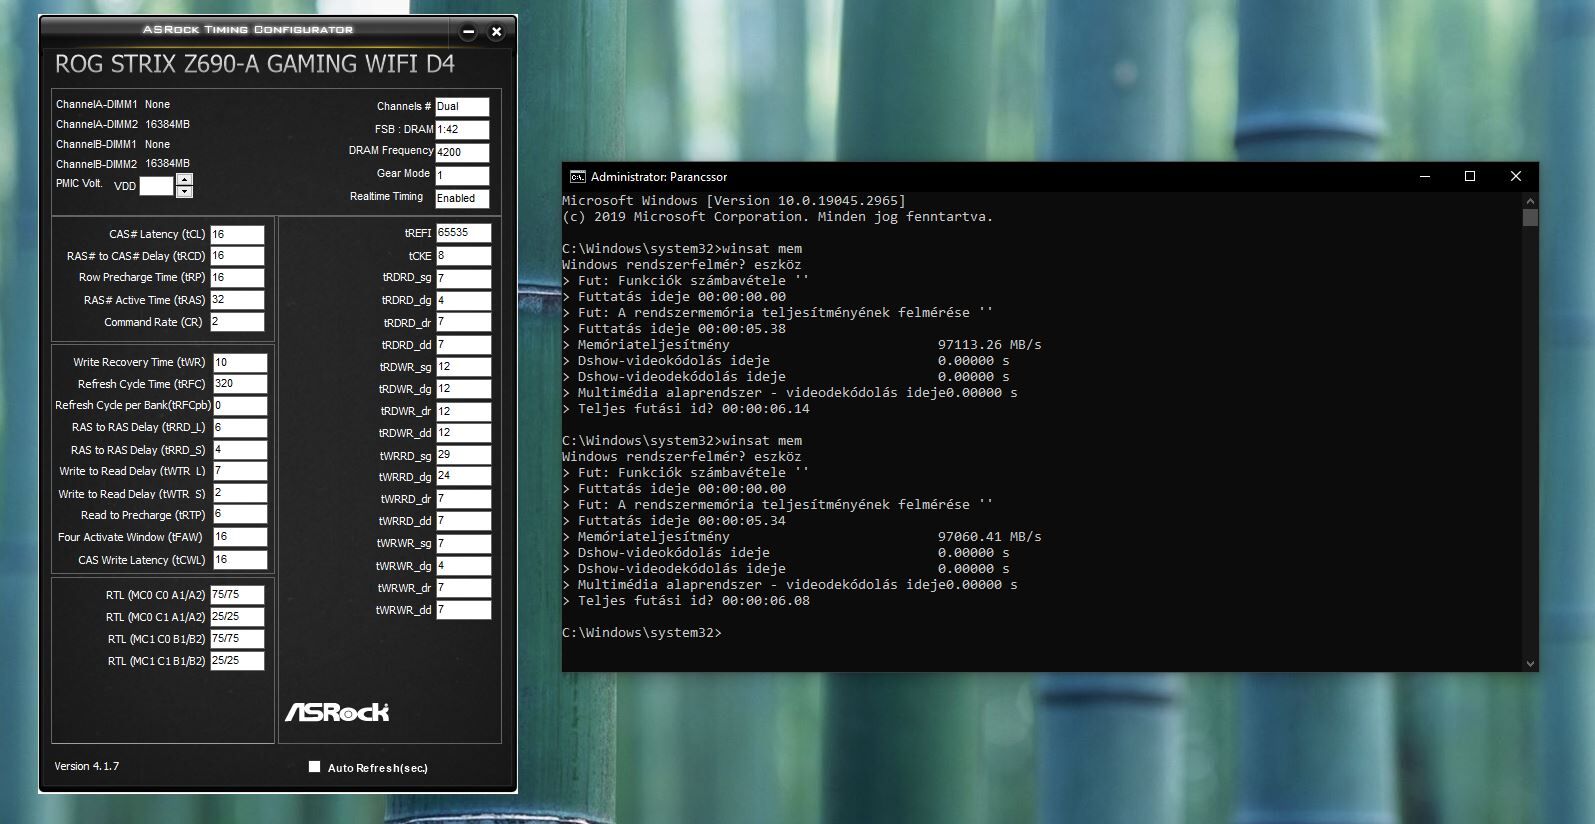Close the ASRock Timing Configurator window
This screenshot has height=824, width=1595.
coord(495,32)
